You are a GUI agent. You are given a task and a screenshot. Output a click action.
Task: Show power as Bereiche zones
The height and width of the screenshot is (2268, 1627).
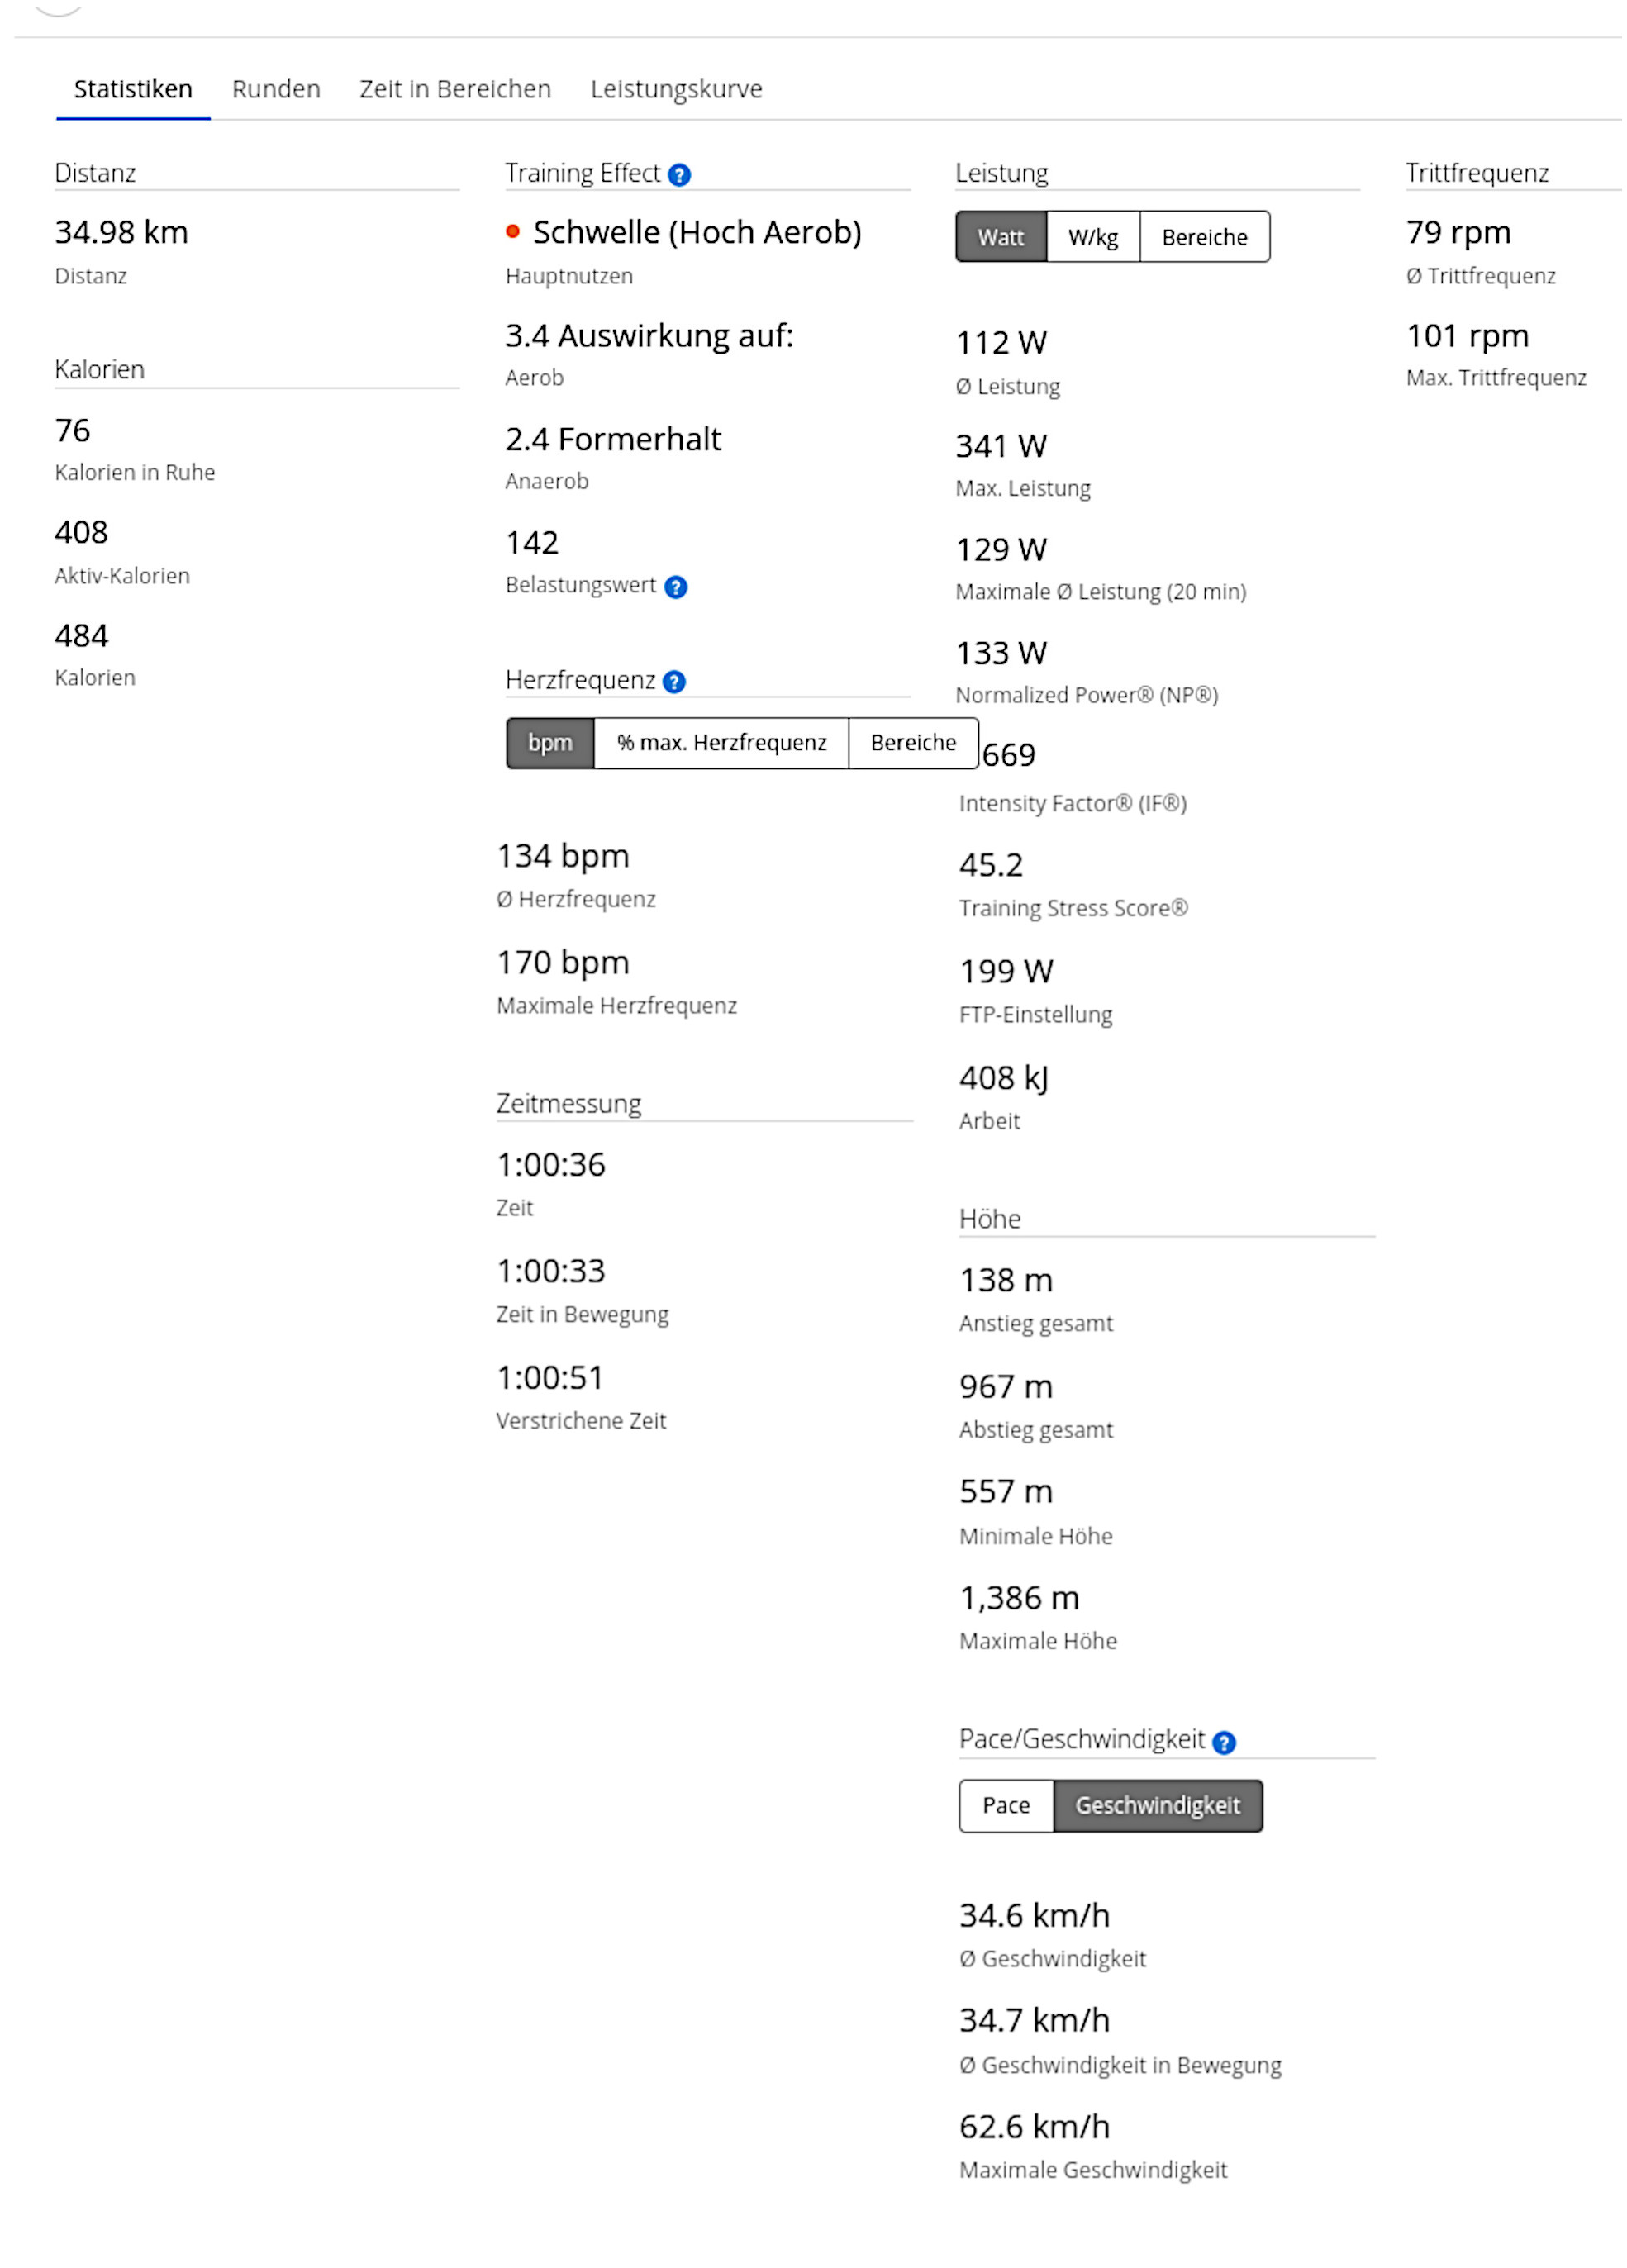tap(1204, 237)
